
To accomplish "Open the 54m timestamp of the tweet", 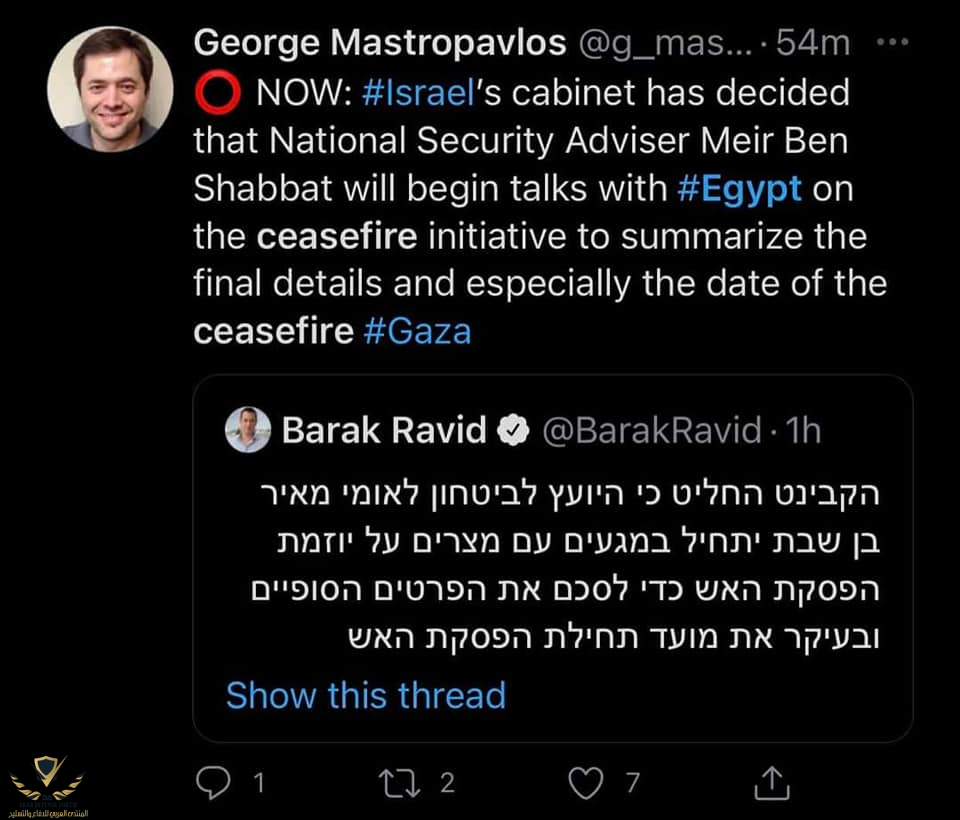I will [x=812, y=43].
